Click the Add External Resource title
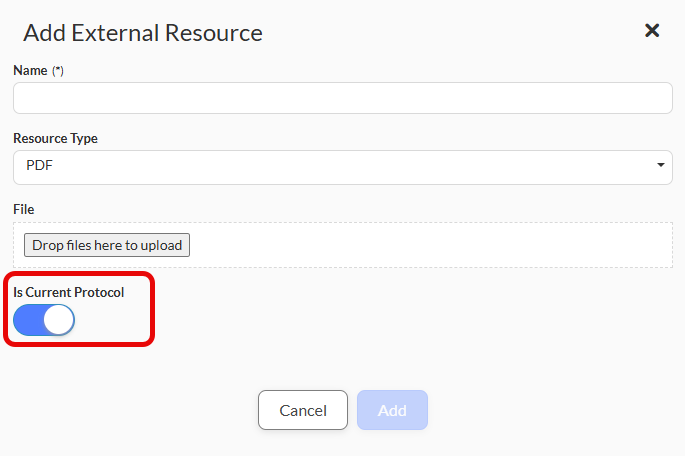685x456 pixels. click(x=143, y=33)
